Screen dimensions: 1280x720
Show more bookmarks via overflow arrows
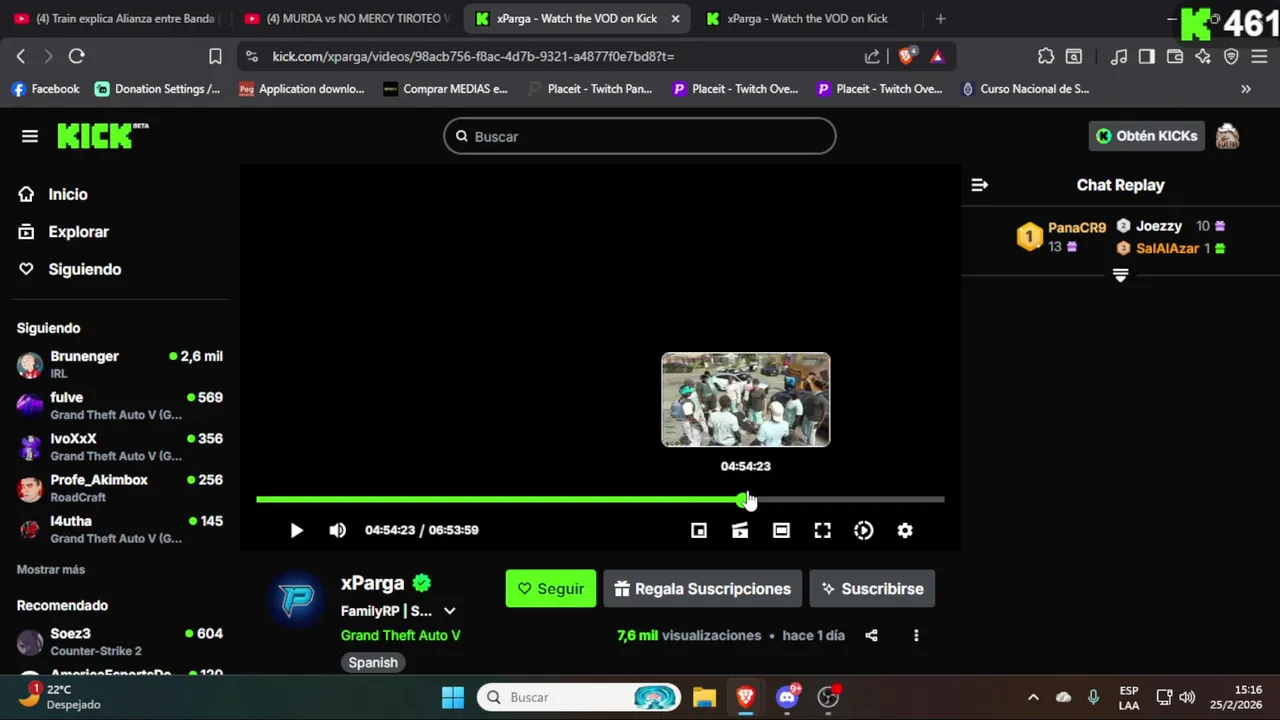[x=1246, y=89]
